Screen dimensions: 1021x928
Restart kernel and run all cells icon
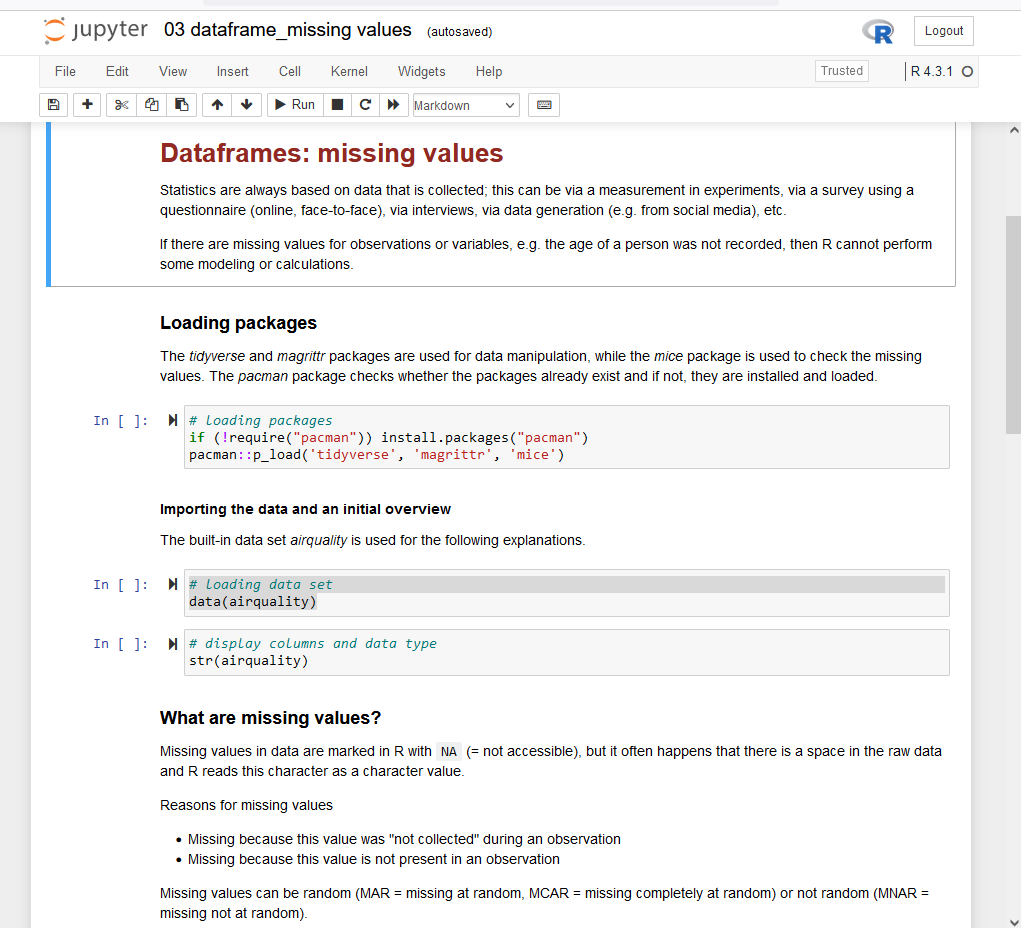(394, 105)
